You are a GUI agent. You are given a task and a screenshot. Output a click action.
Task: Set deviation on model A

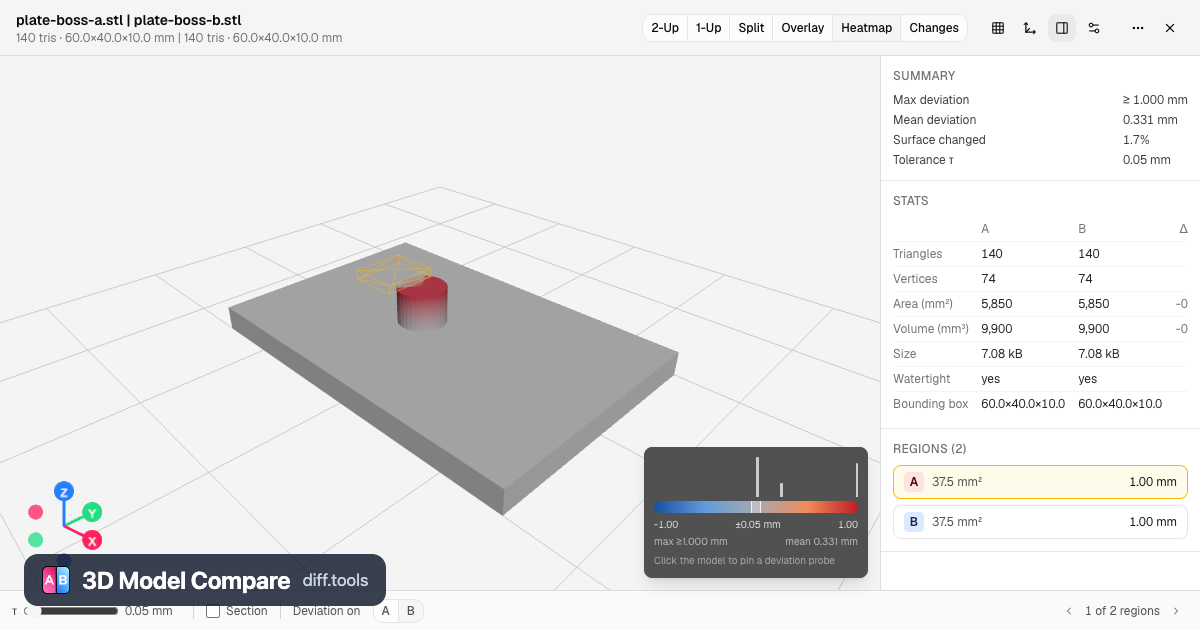386,611
